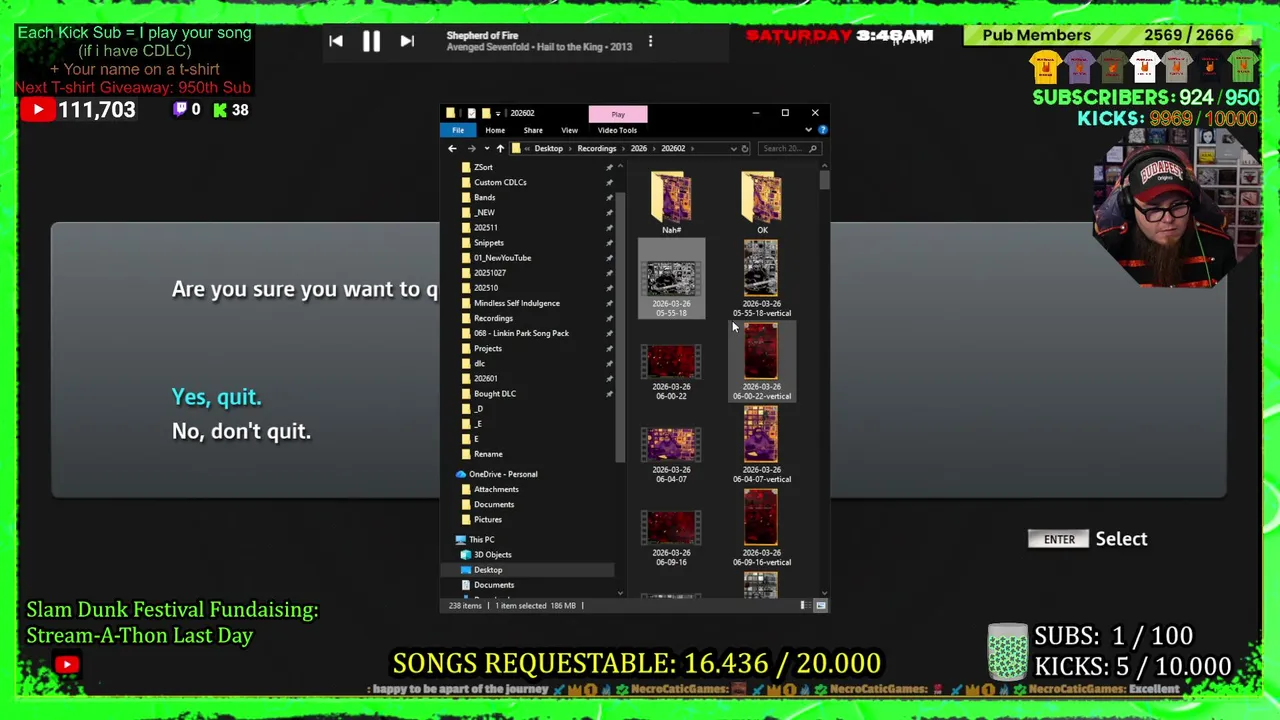Click the pin icon beside Snippets
This screenshot has height=720, width=1280.
coord(609,242)
